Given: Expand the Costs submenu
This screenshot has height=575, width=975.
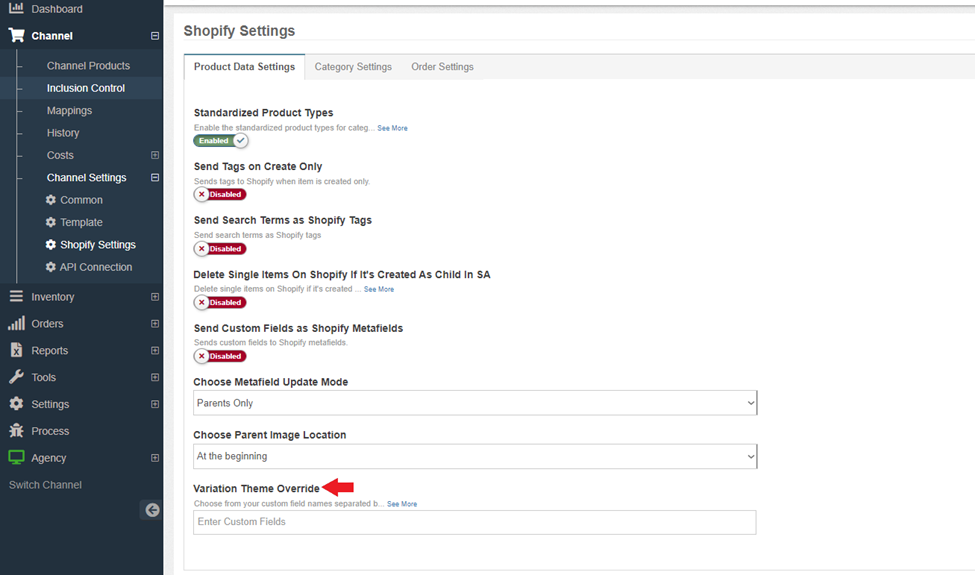Looking at the screenshot, I should click(x=155, y=155).
